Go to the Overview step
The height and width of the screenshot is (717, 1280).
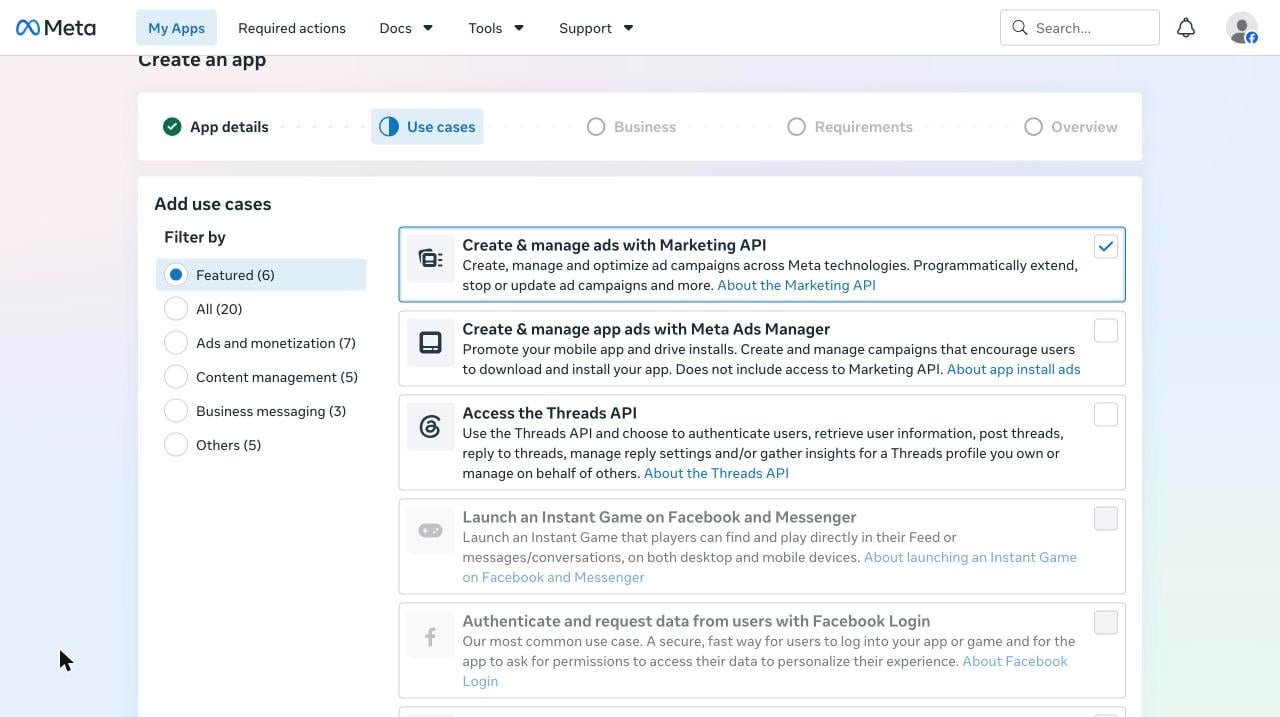(1071, 127)
